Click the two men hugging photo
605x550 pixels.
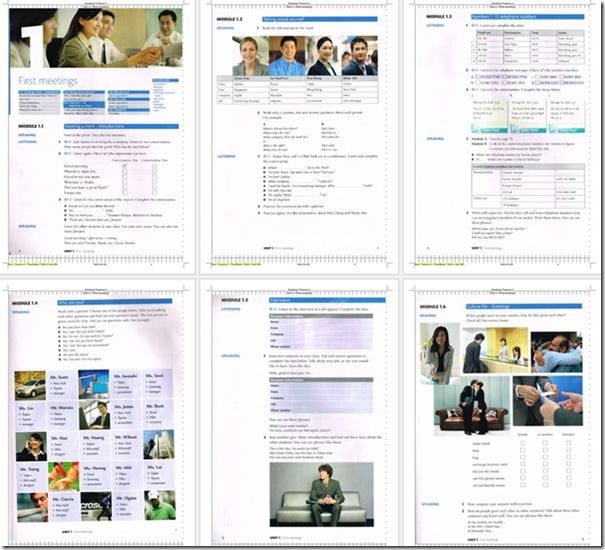[x=556, y=352]
